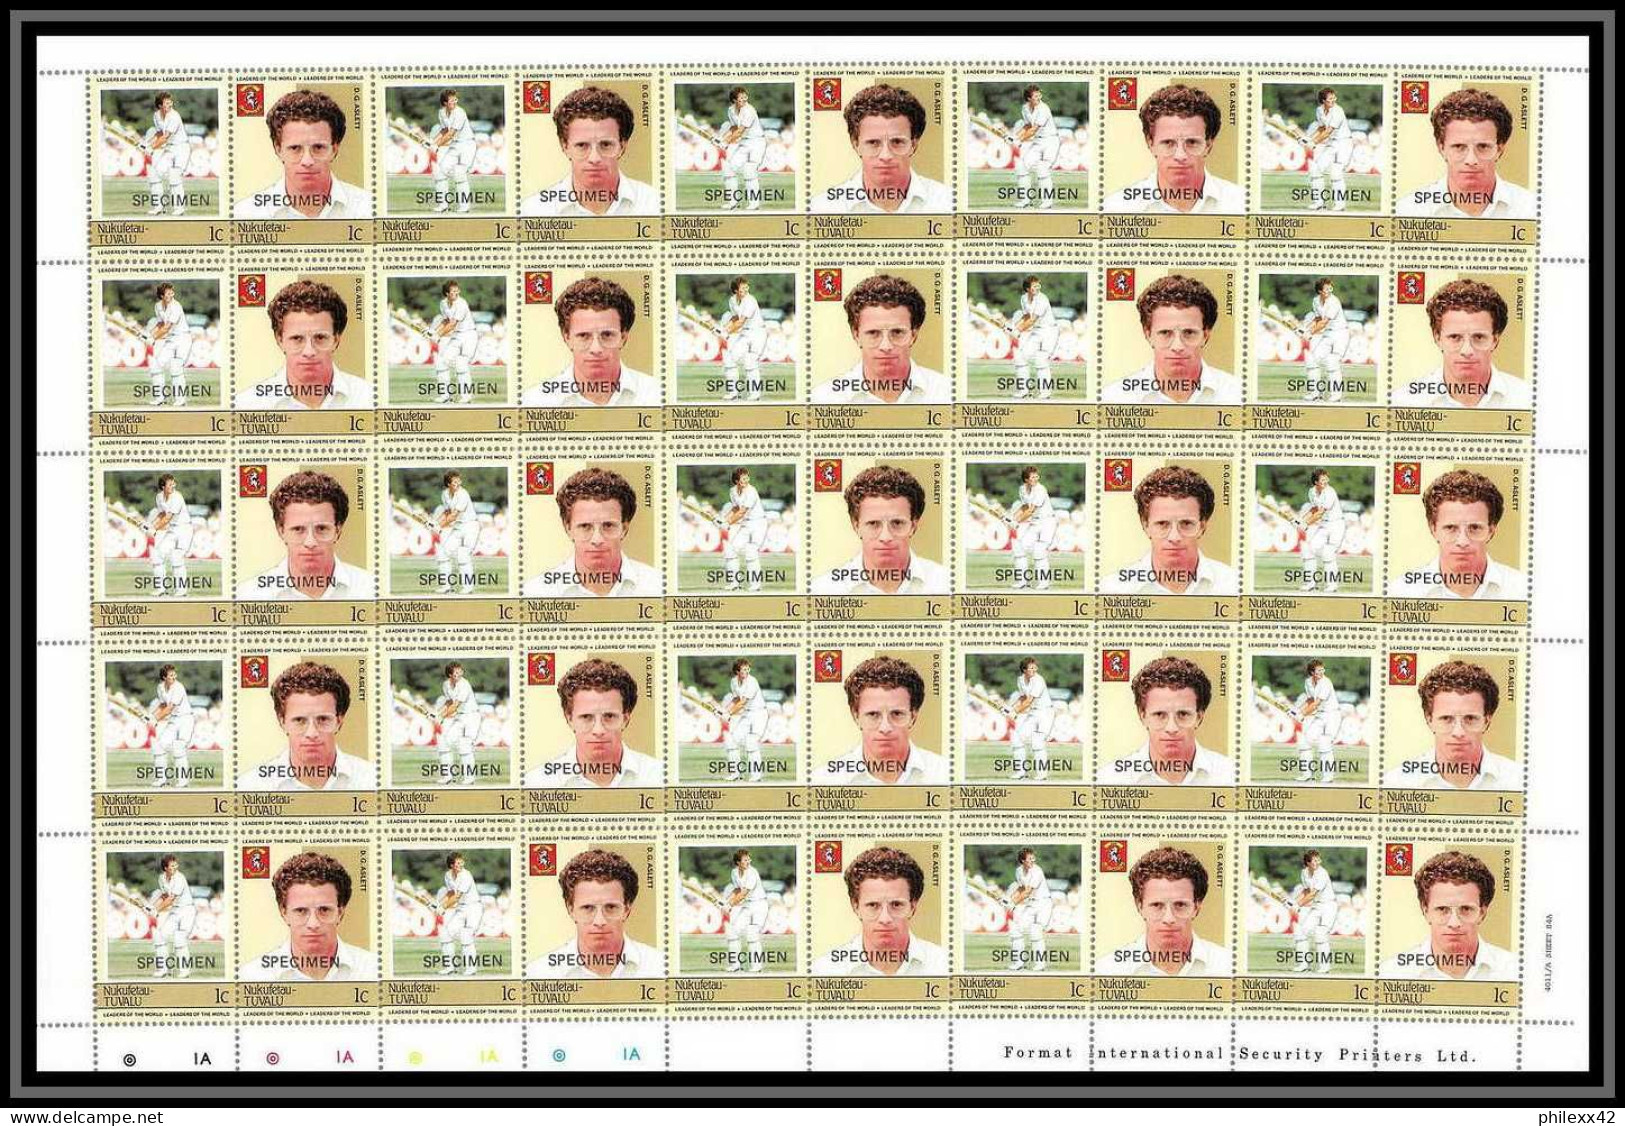Click the Format International Security Printers Ltd. imprint
Screen dimensions: 1625x1126
tap(1239, 1054)
